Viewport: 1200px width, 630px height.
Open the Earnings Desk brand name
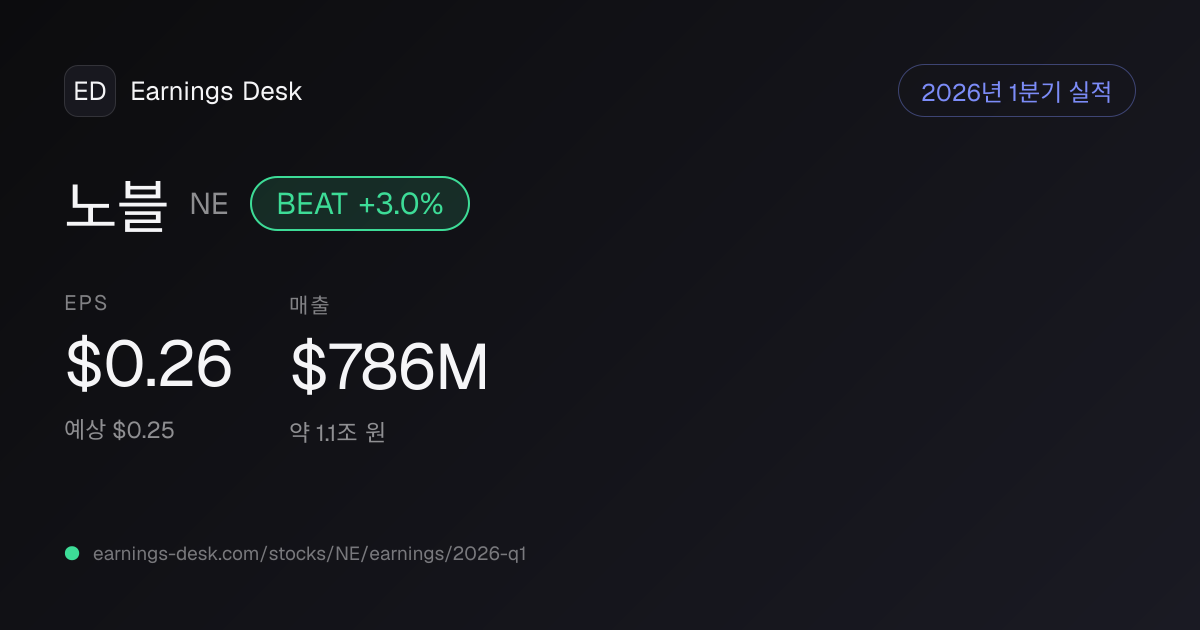216,92
